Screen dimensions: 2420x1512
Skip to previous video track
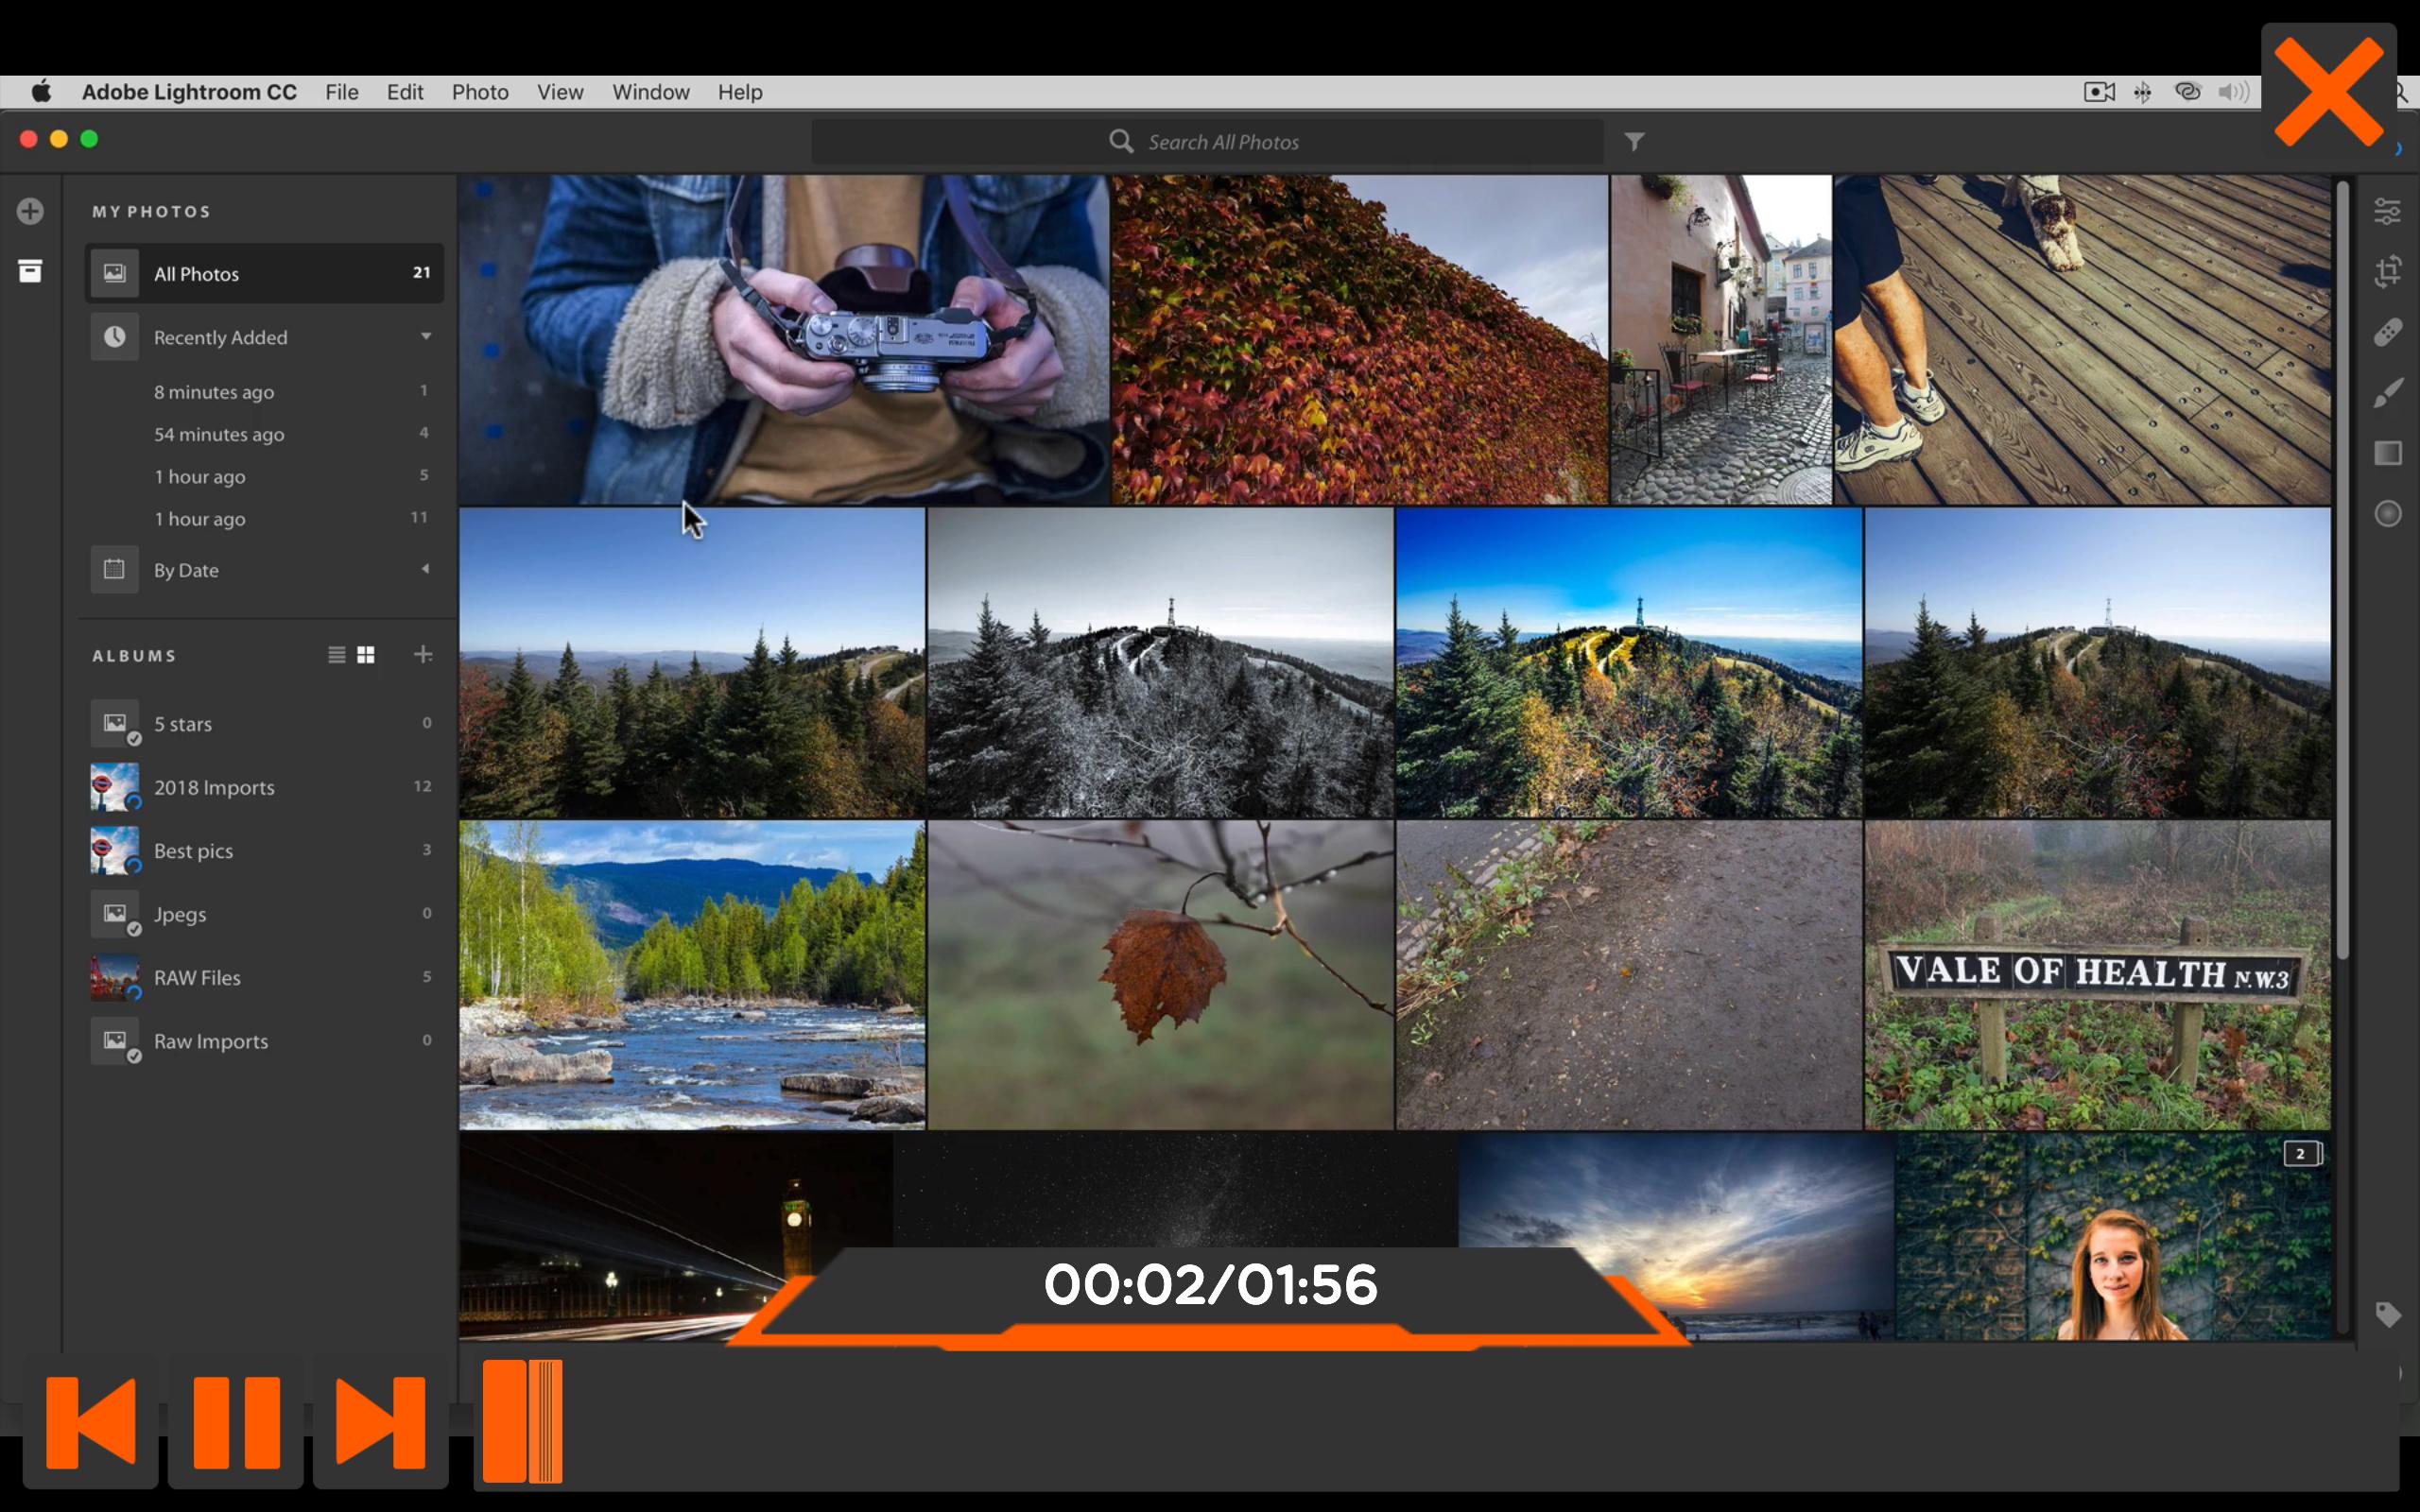91,1421
